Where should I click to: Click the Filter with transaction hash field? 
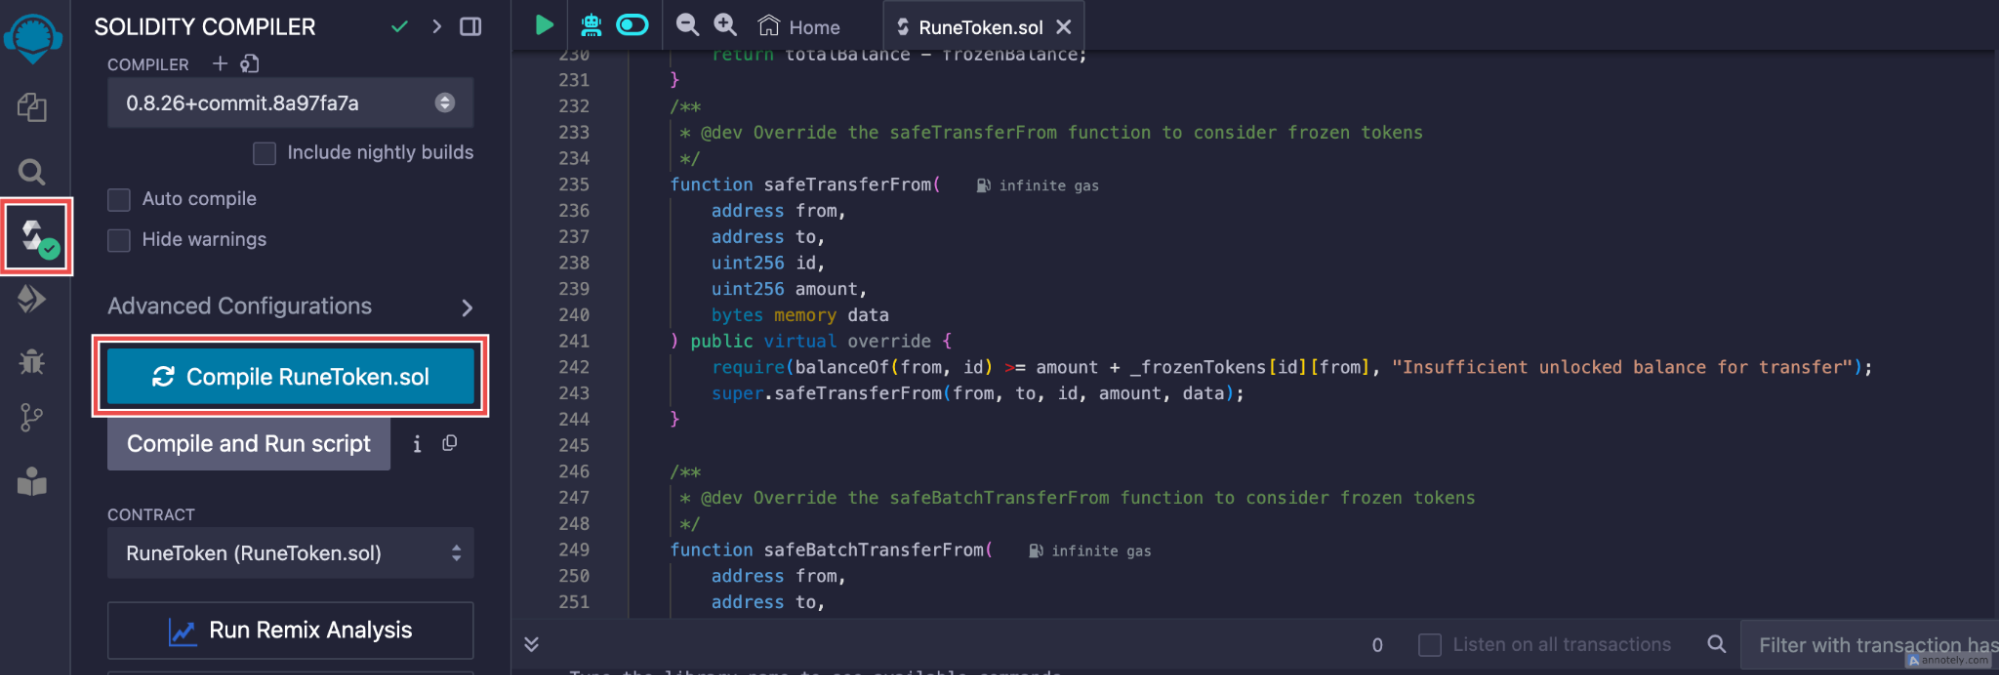click(1870, 645)
